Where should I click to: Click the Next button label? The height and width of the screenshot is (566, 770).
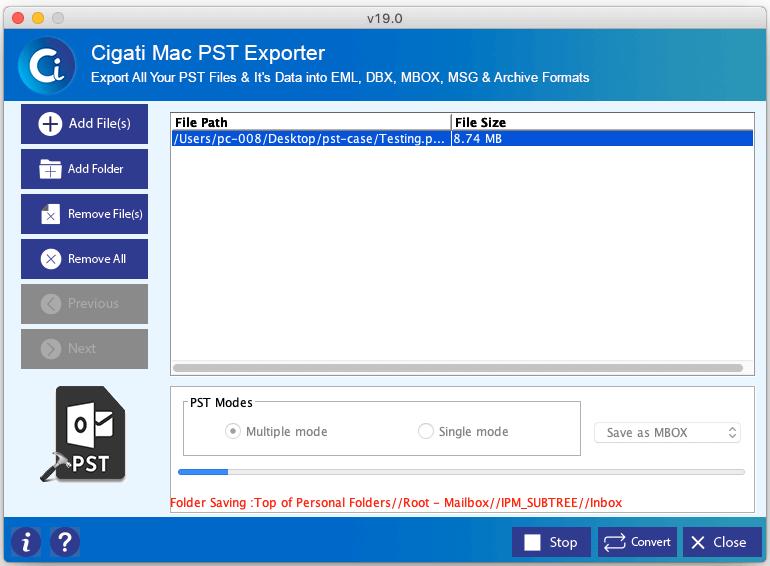point(82,349)
